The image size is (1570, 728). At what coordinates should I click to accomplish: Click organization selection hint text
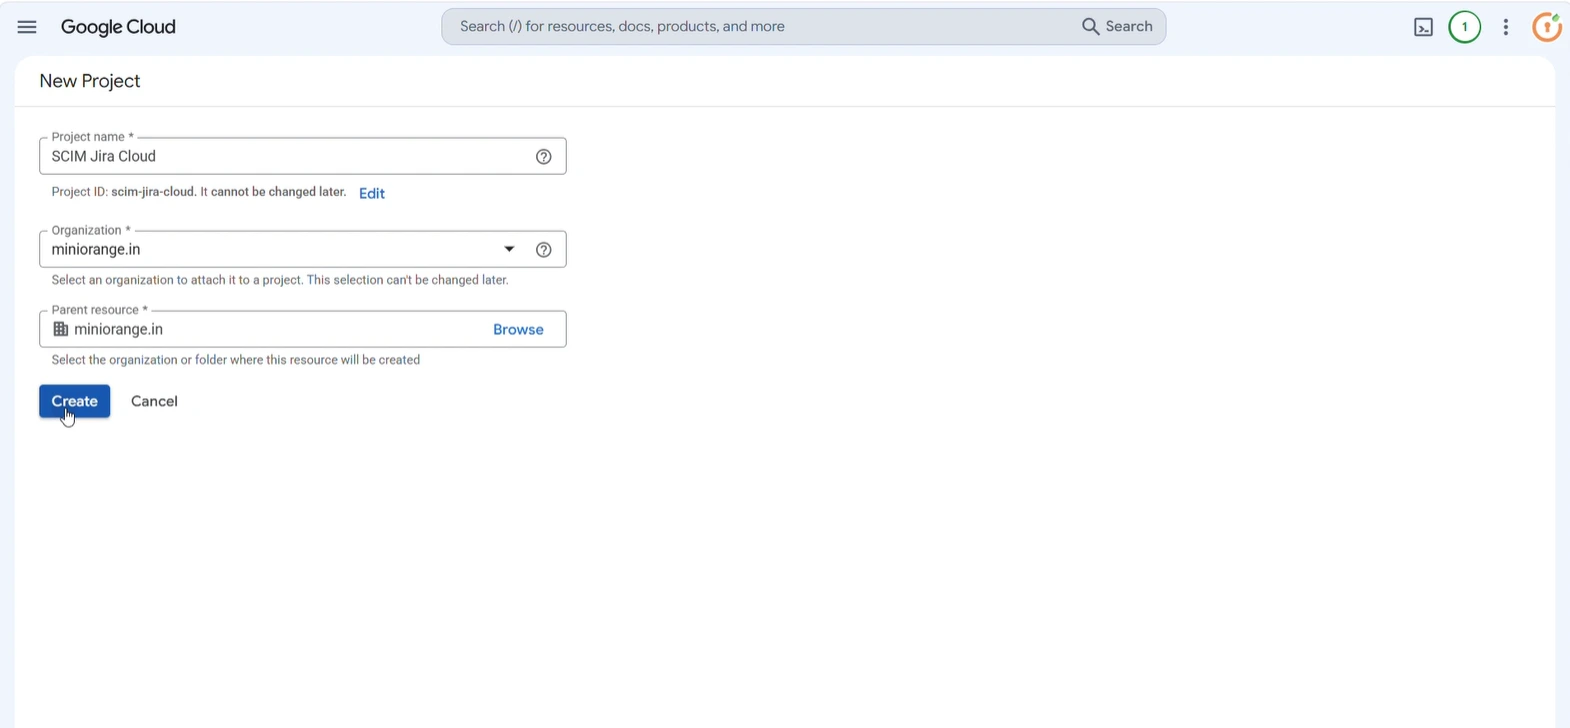click(280, 280)
